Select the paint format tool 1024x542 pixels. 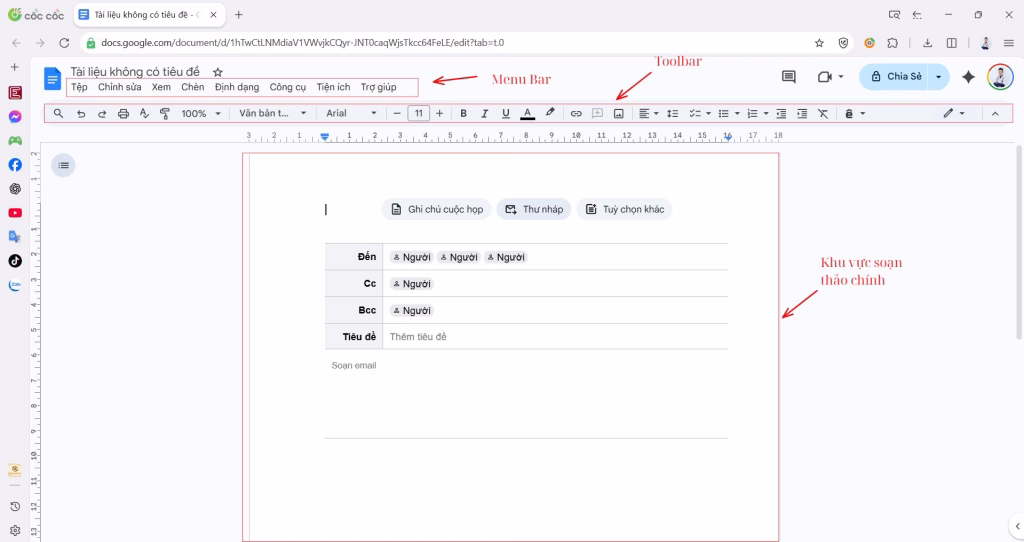pyautogui.click(x=165, y=114)
